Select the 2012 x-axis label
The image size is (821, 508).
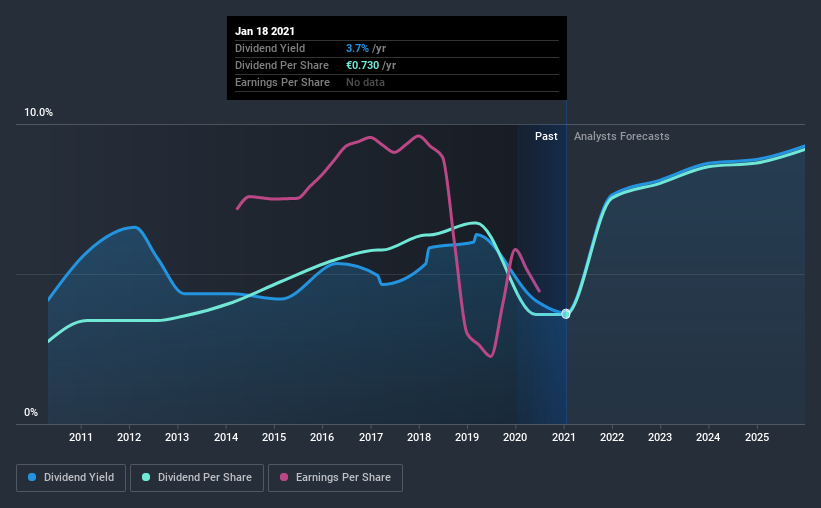129,437
